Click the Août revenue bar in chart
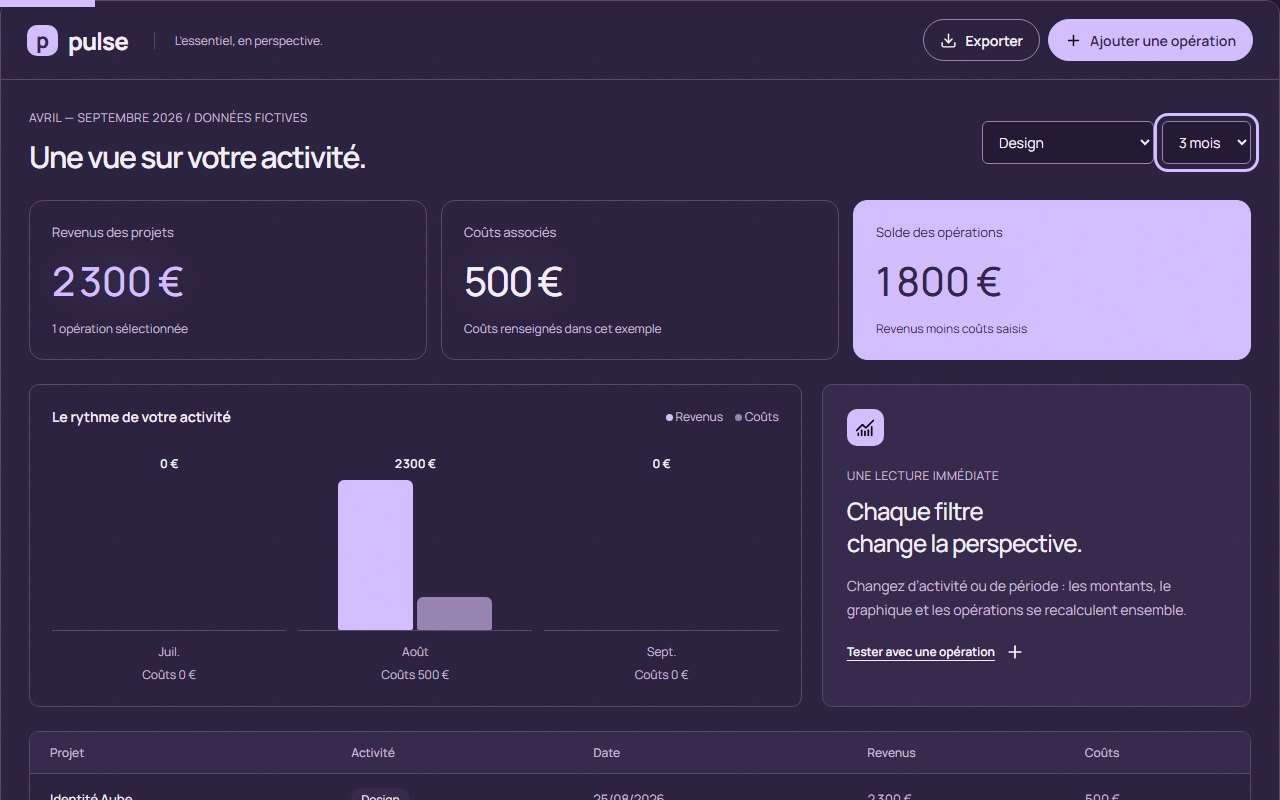1280x800 pixels. coord(375,555)
